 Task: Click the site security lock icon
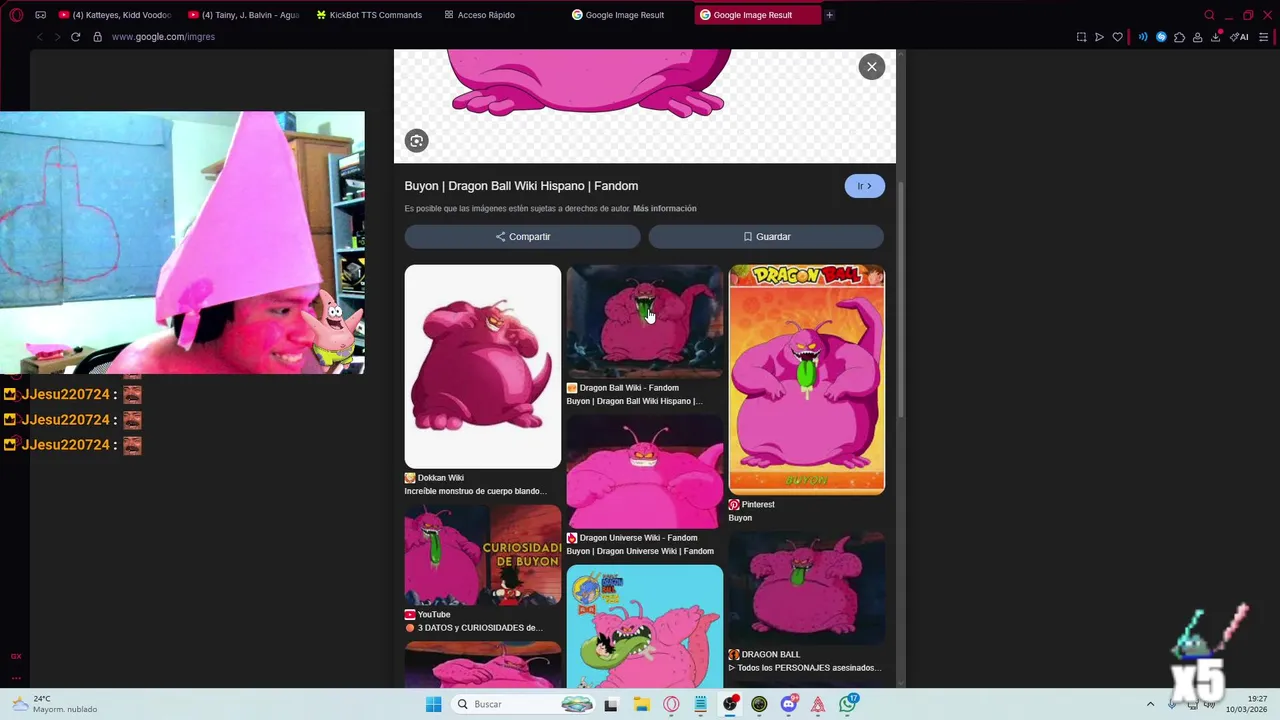[97, 37]
